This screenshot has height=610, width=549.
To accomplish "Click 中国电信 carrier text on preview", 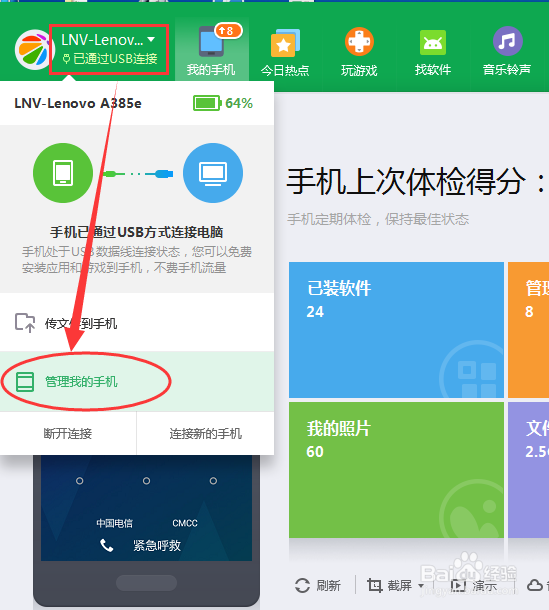I will [x=114, y=523].
